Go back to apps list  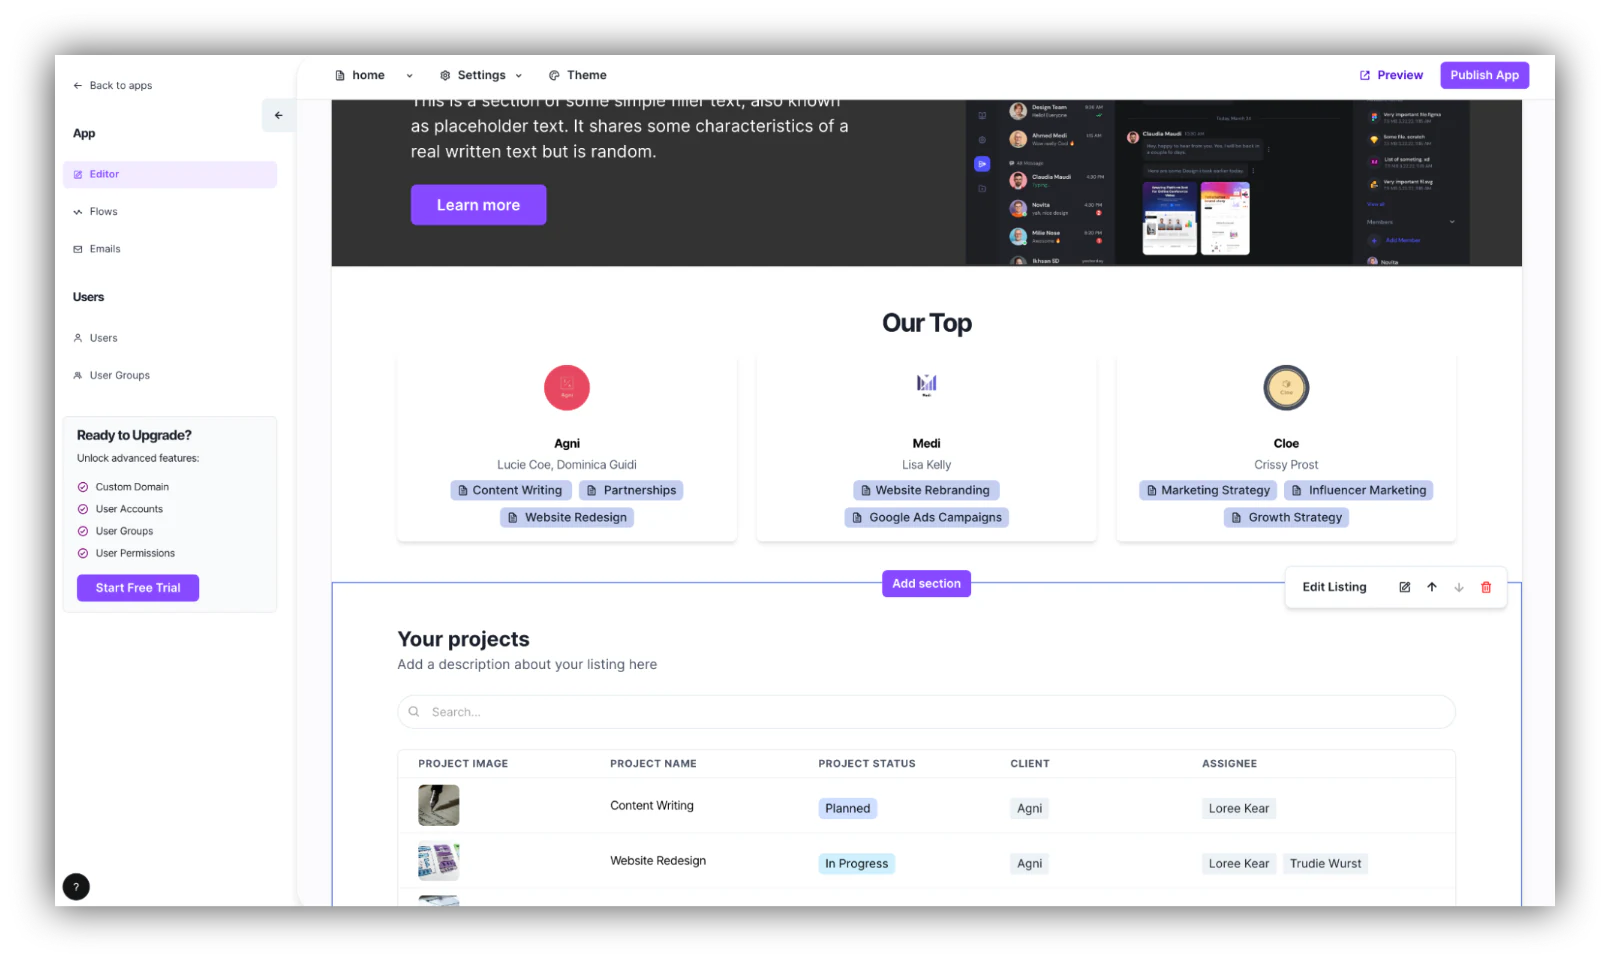click(112, 86)
